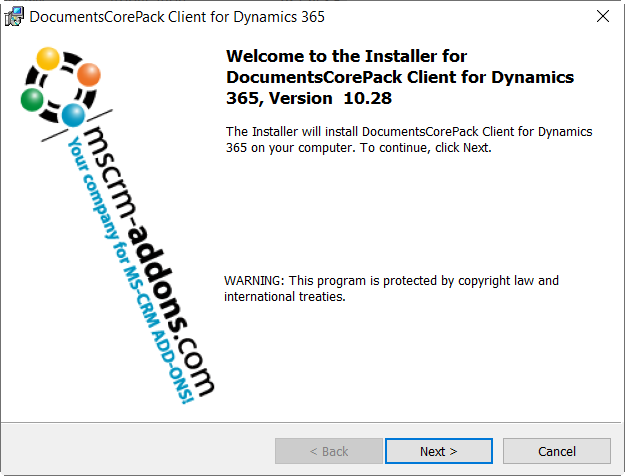Click the green sphere in the logo

click(x=32, y=99)
